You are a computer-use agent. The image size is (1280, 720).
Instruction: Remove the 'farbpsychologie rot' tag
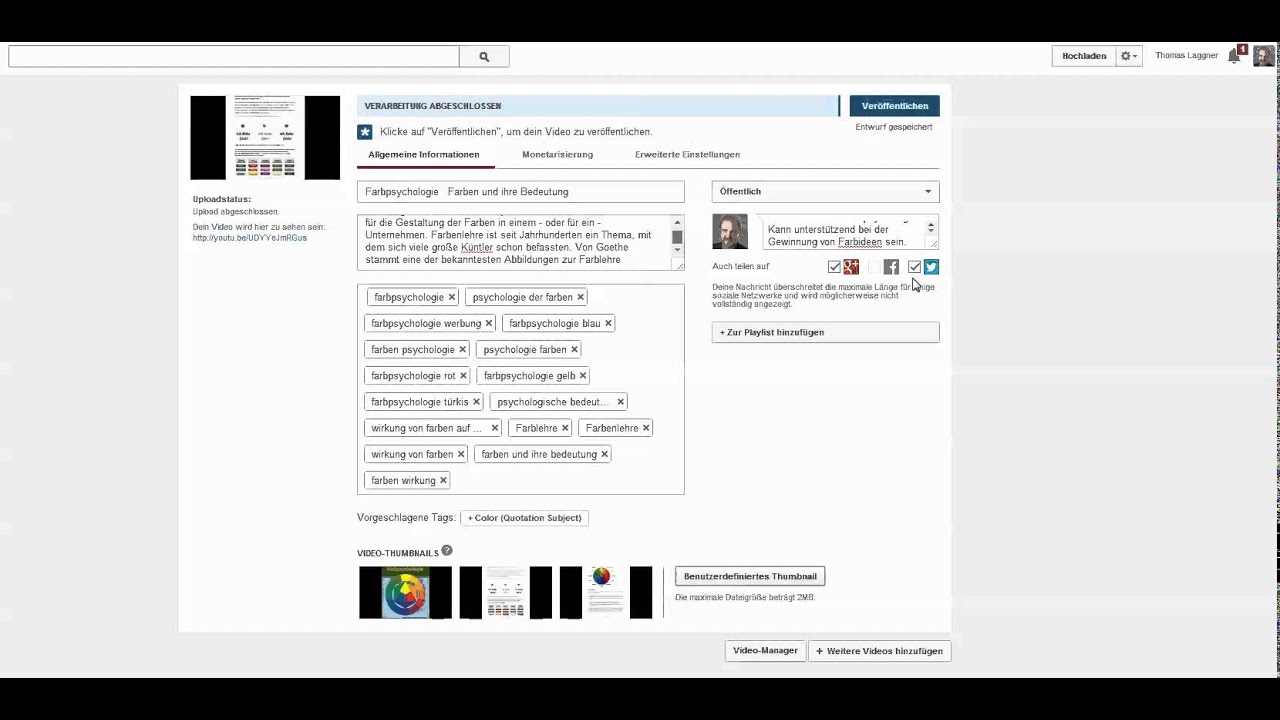coord(463,376)
